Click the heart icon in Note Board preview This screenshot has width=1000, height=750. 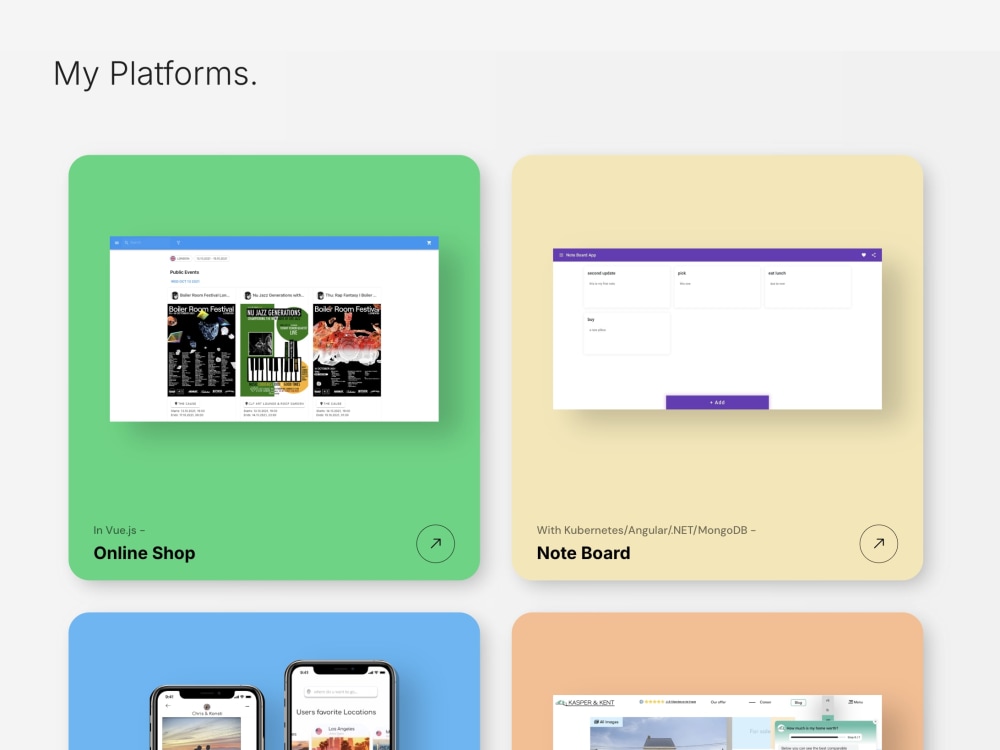tap(864, 255)
